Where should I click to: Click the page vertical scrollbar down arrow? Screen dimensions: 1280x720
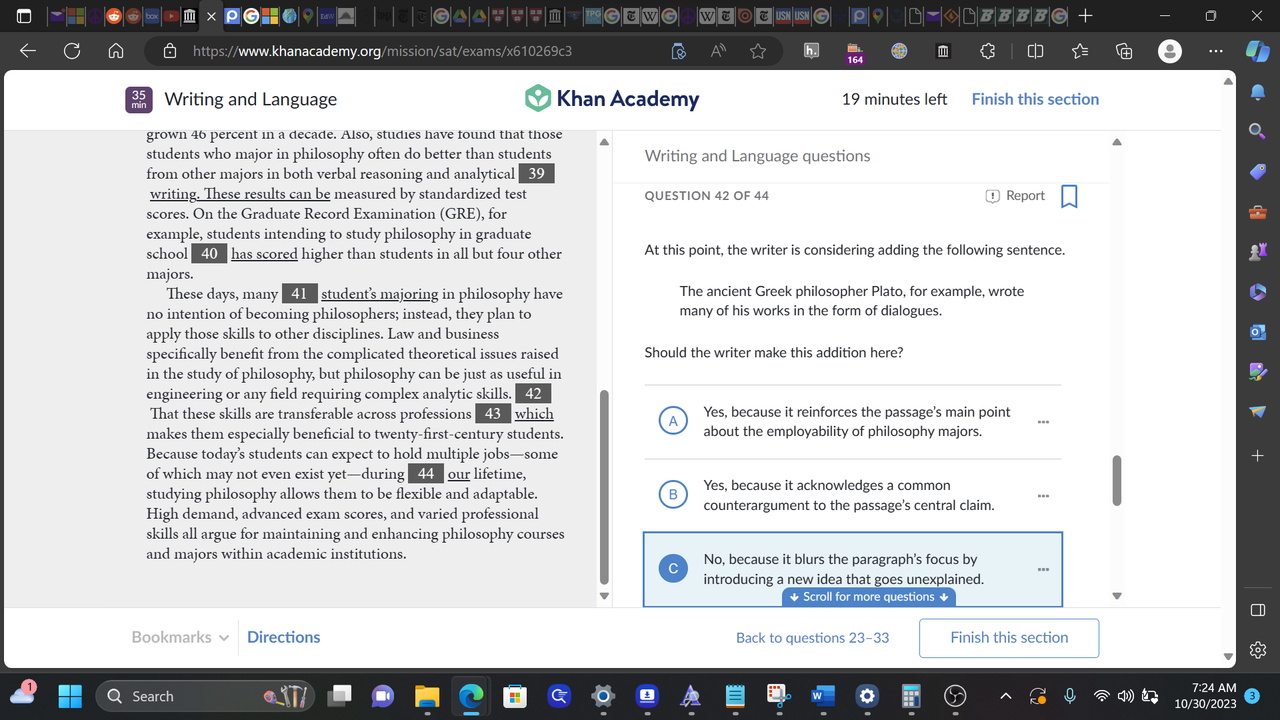[1229, 657]
